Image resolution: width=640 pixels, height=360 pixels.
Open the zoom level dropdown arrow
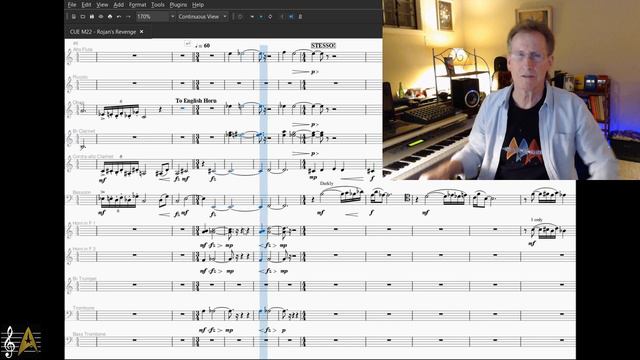[172, 17]
